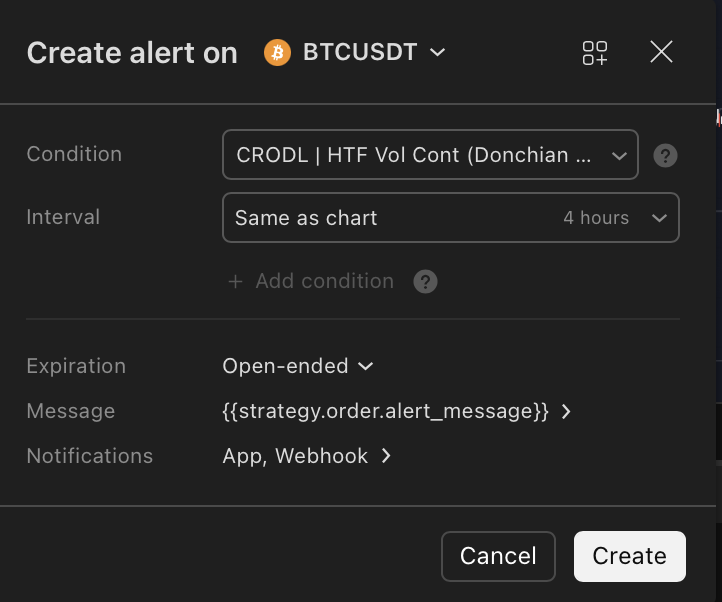Click the Cancel button
The image size is (722, 602).
[498, 556]
